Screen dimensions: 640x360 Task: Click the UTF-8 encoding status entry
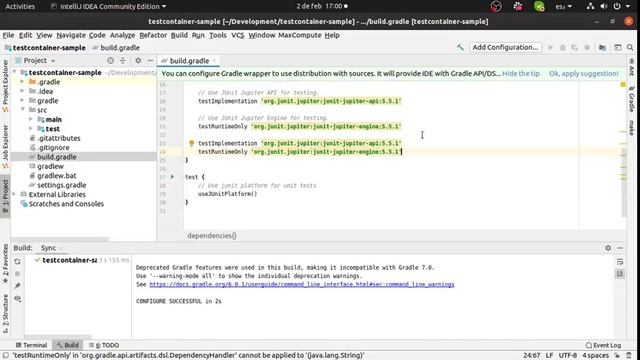point(568,355)
